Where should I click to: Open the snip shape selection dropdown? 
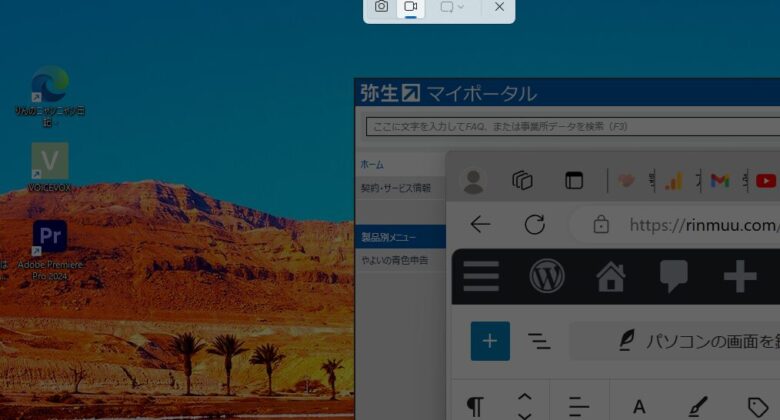(452, 7)
